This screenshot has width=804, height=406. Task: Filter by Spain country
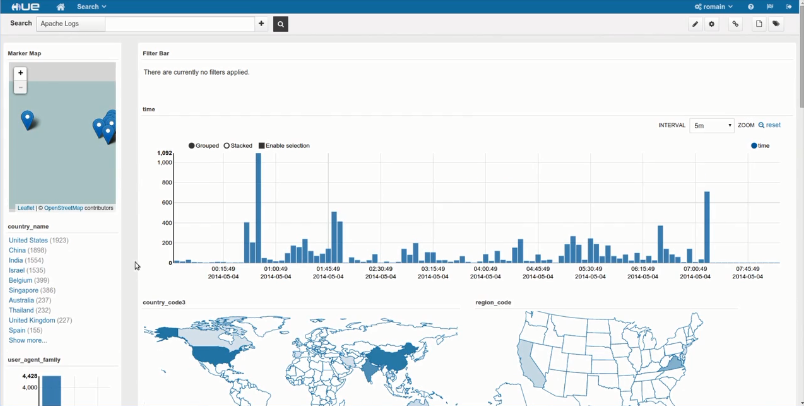tap(17, 331)
